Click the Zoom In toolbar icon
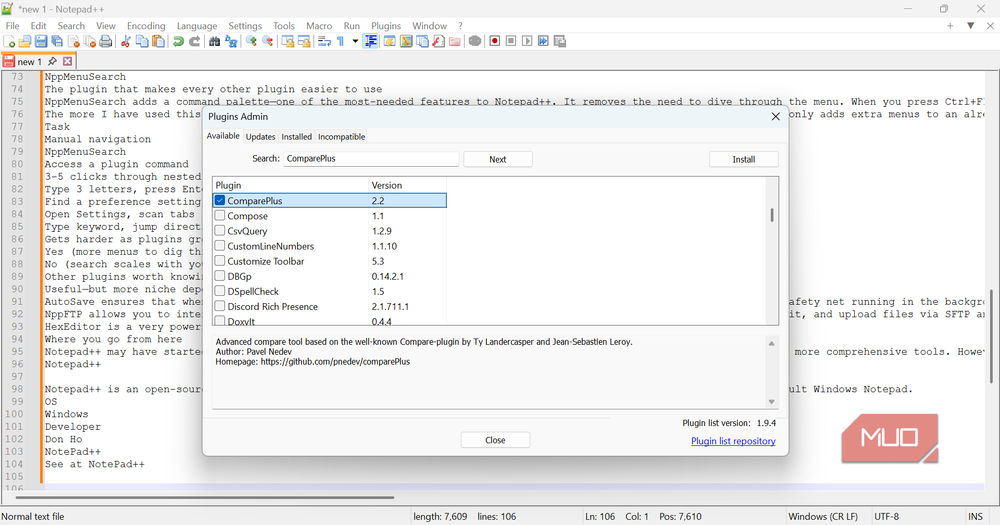The height and width of the screenshot is (525, 1000). pos(251,41)
